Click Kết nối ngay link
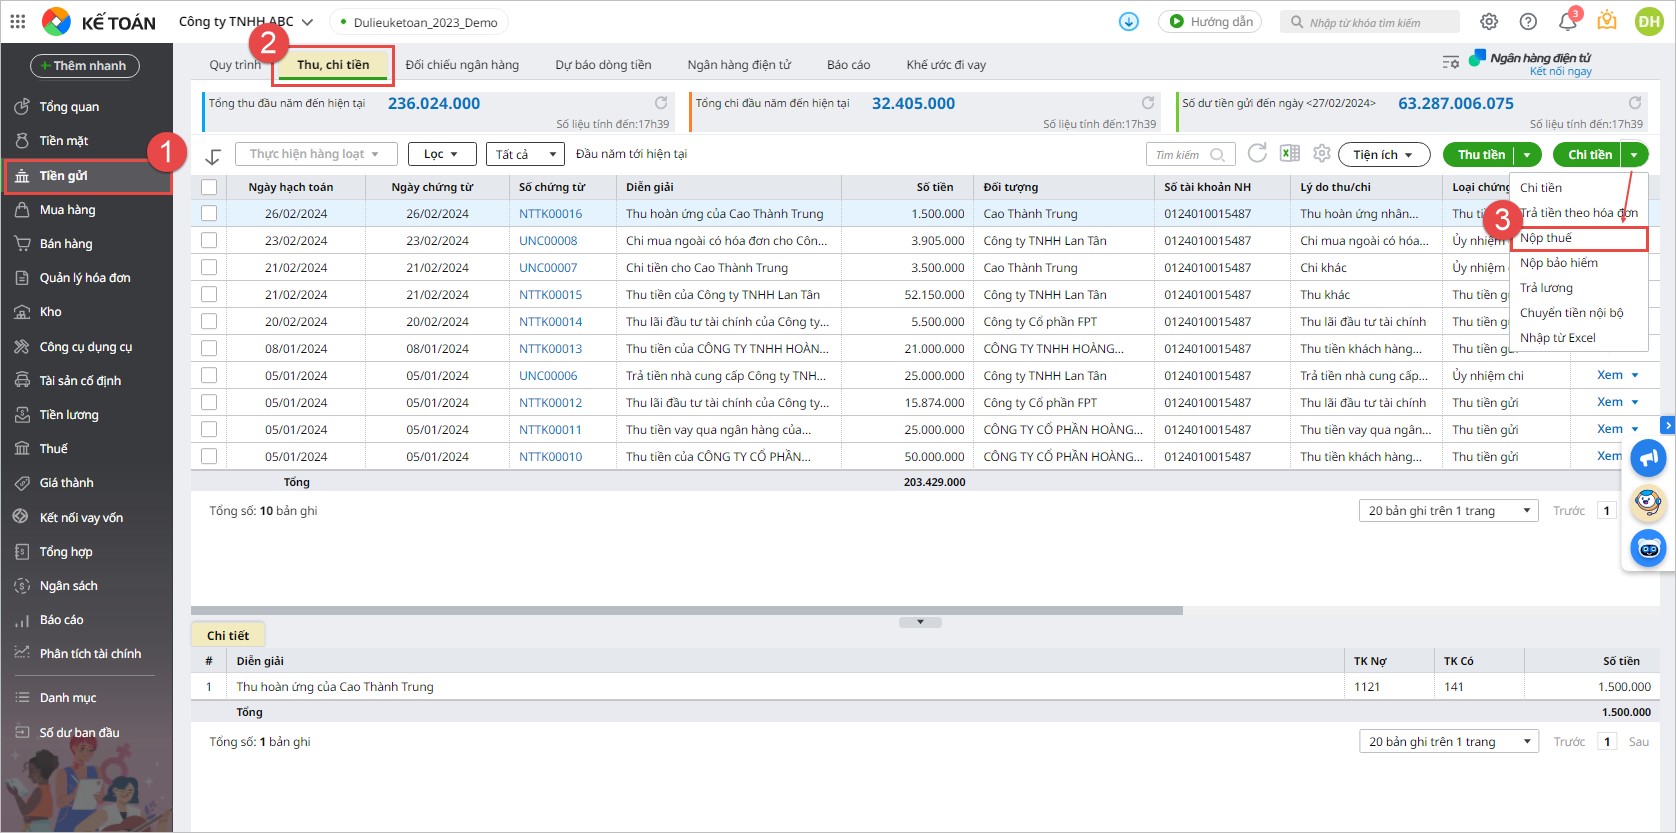 click(x=1560, y=72)
